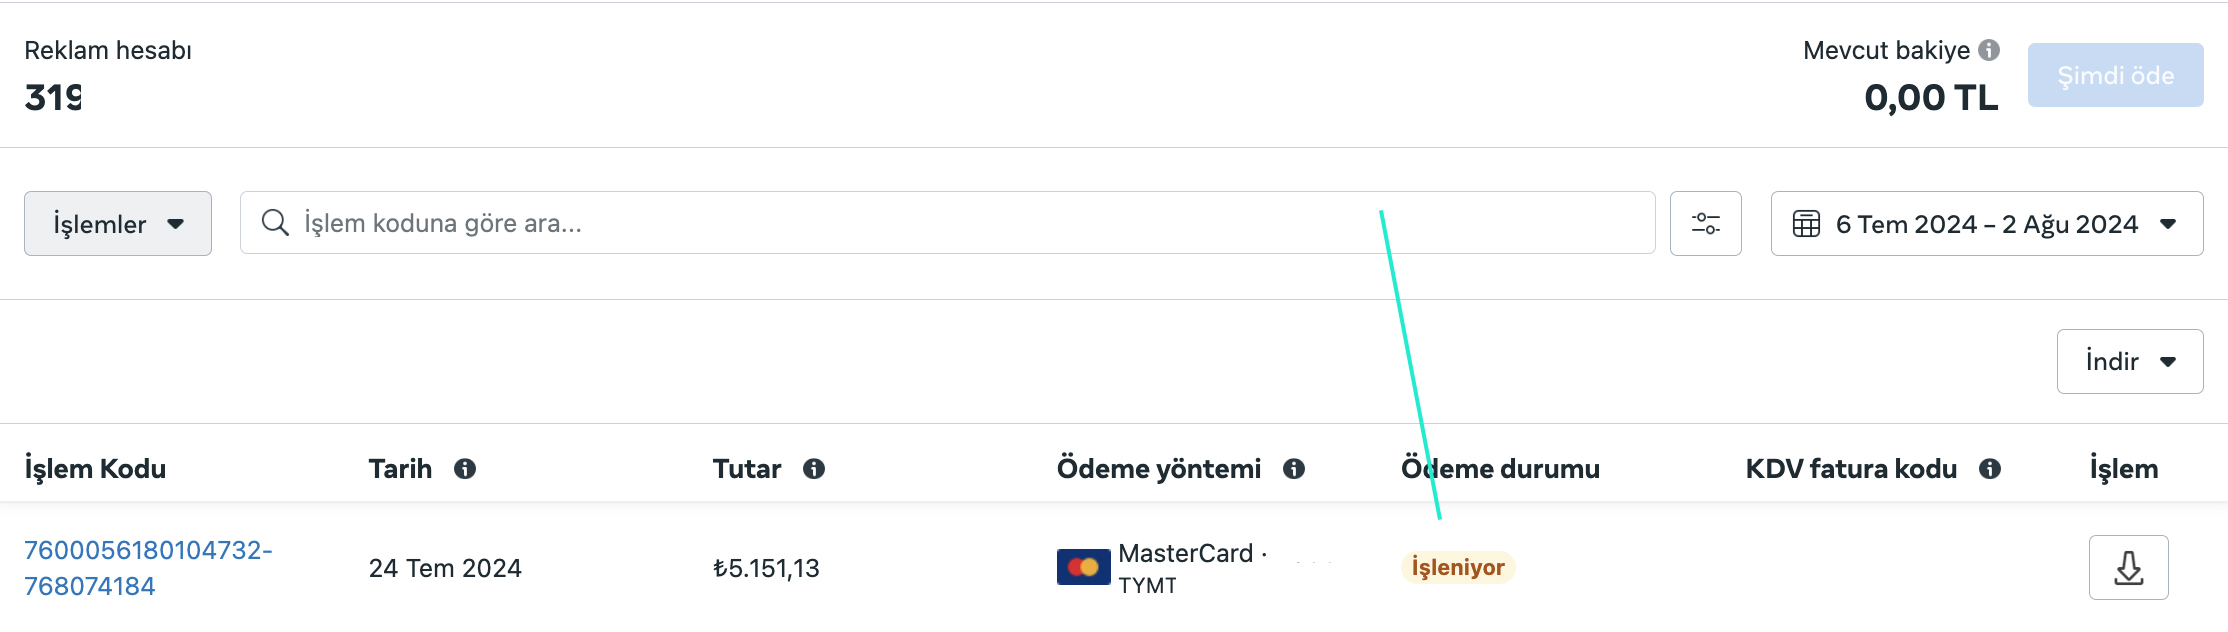Click info icon beside Ödeme yöntemi header

point(1294,468)
